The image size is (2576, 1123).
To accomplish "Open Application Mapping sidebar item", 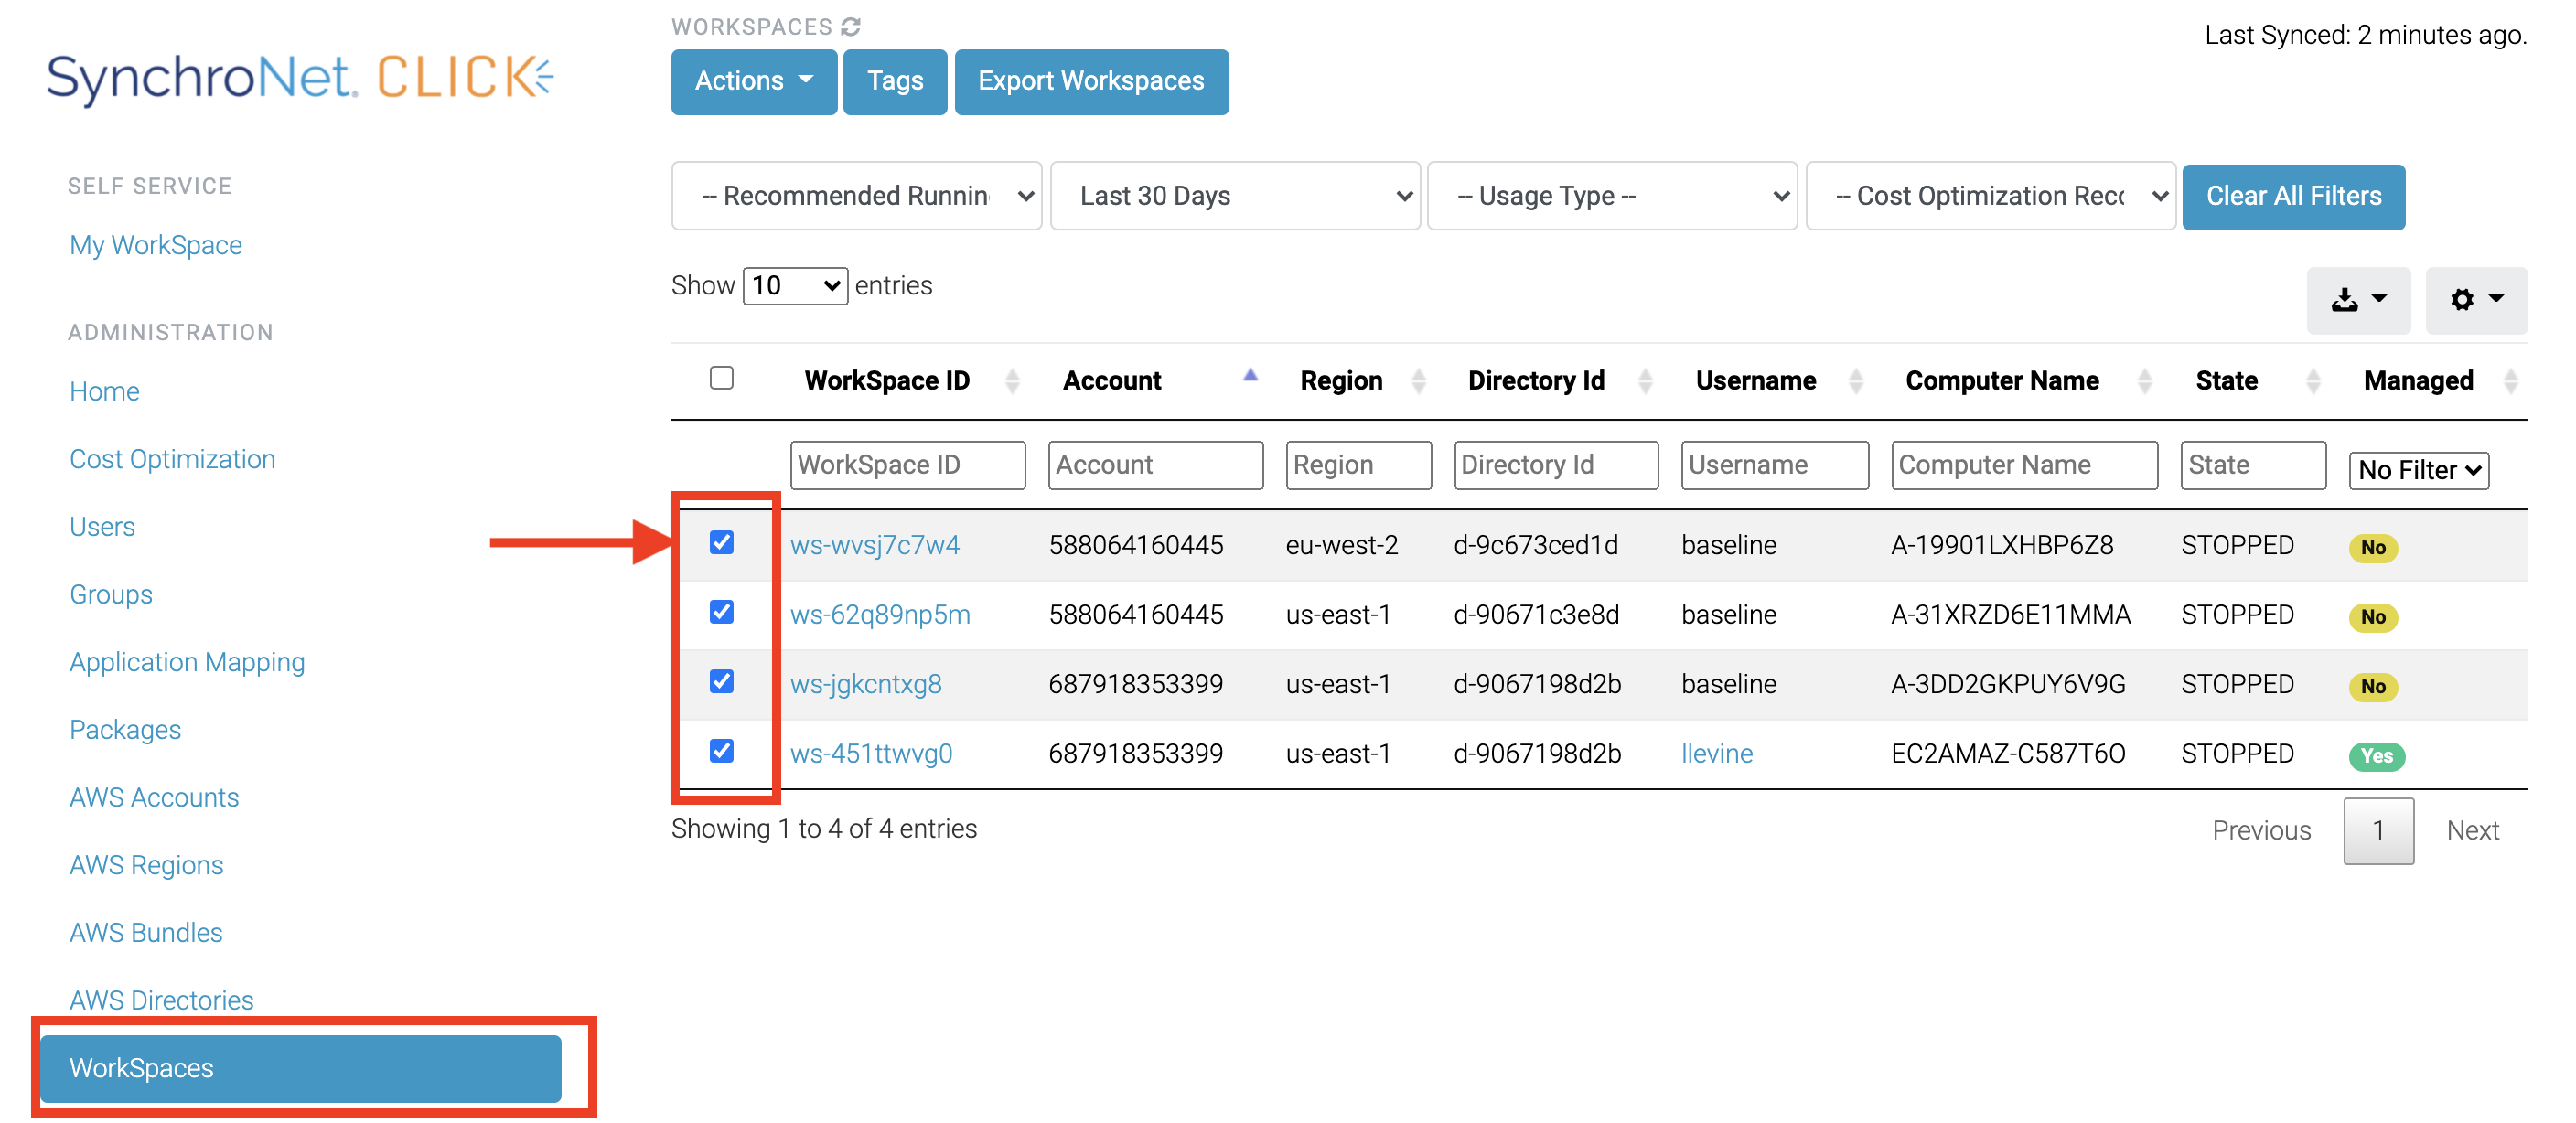I will click(x=187, y=662).
